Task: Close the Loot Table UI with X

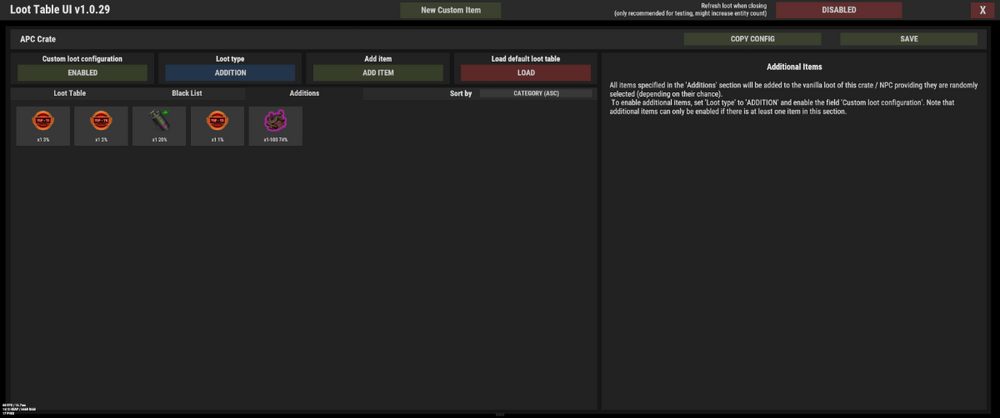Action: pyautogui.click(x=982, y=10)
